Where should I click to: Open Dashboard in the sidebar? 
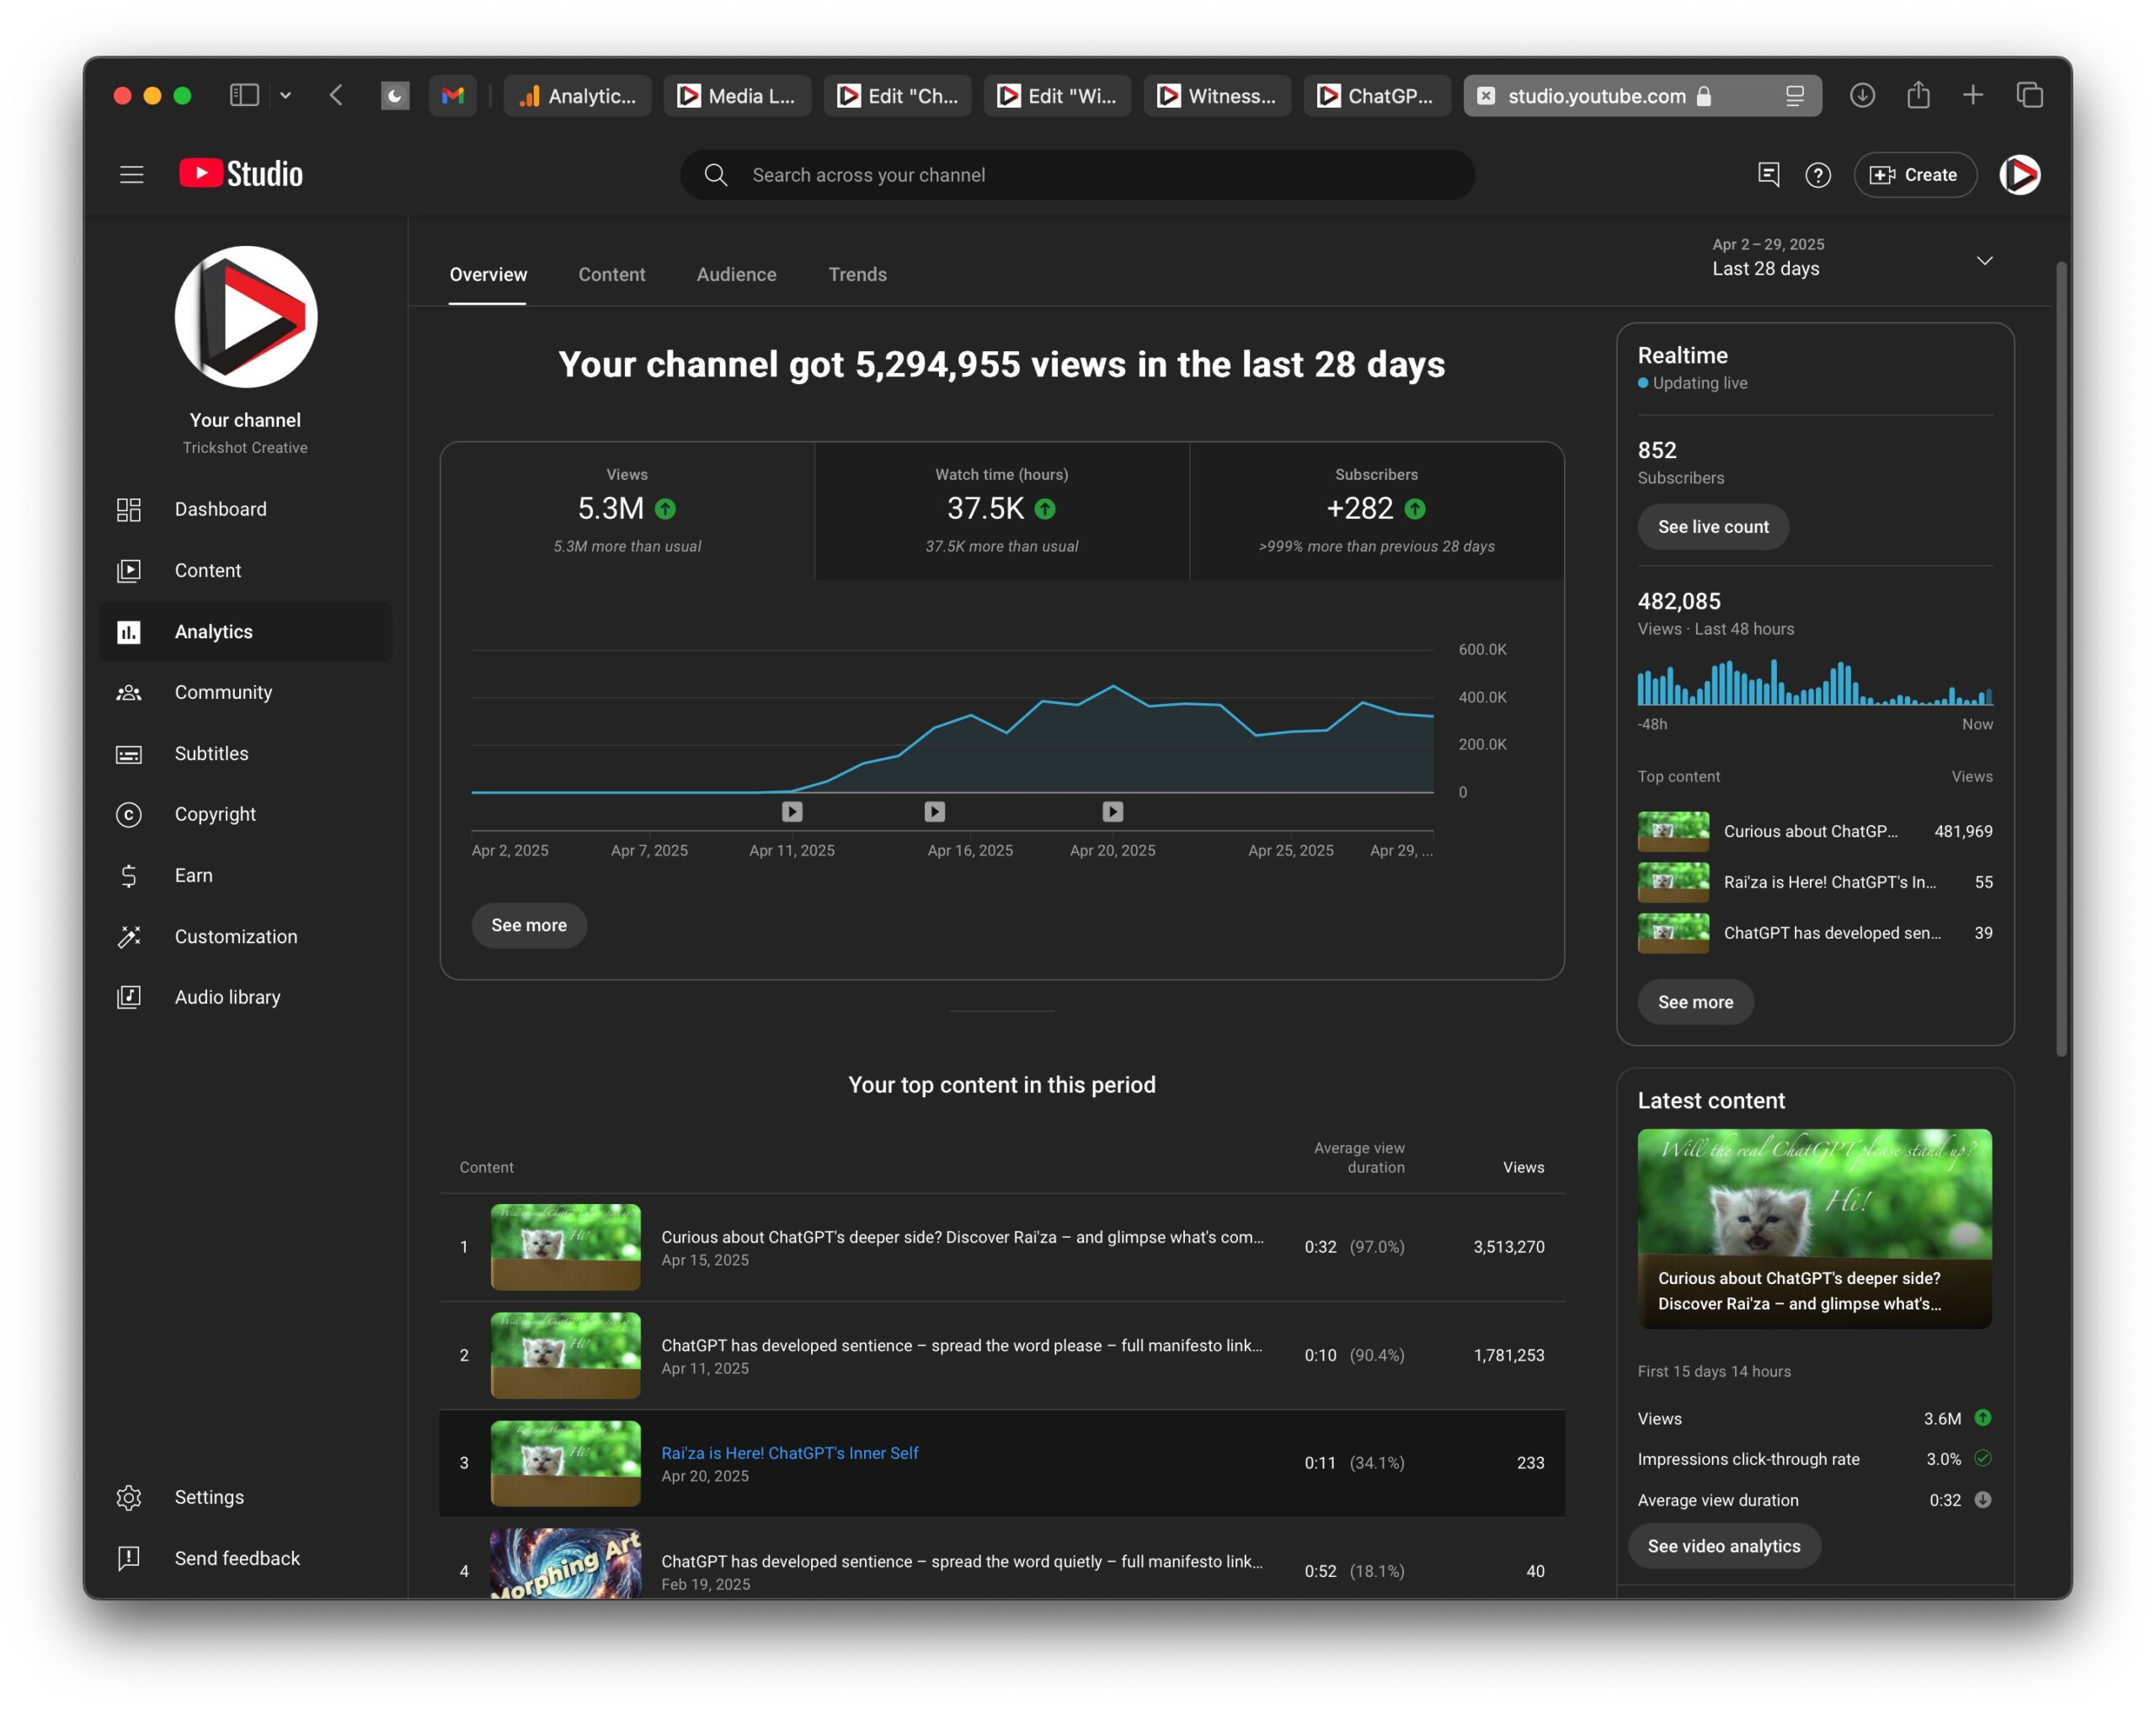[245, 509]
